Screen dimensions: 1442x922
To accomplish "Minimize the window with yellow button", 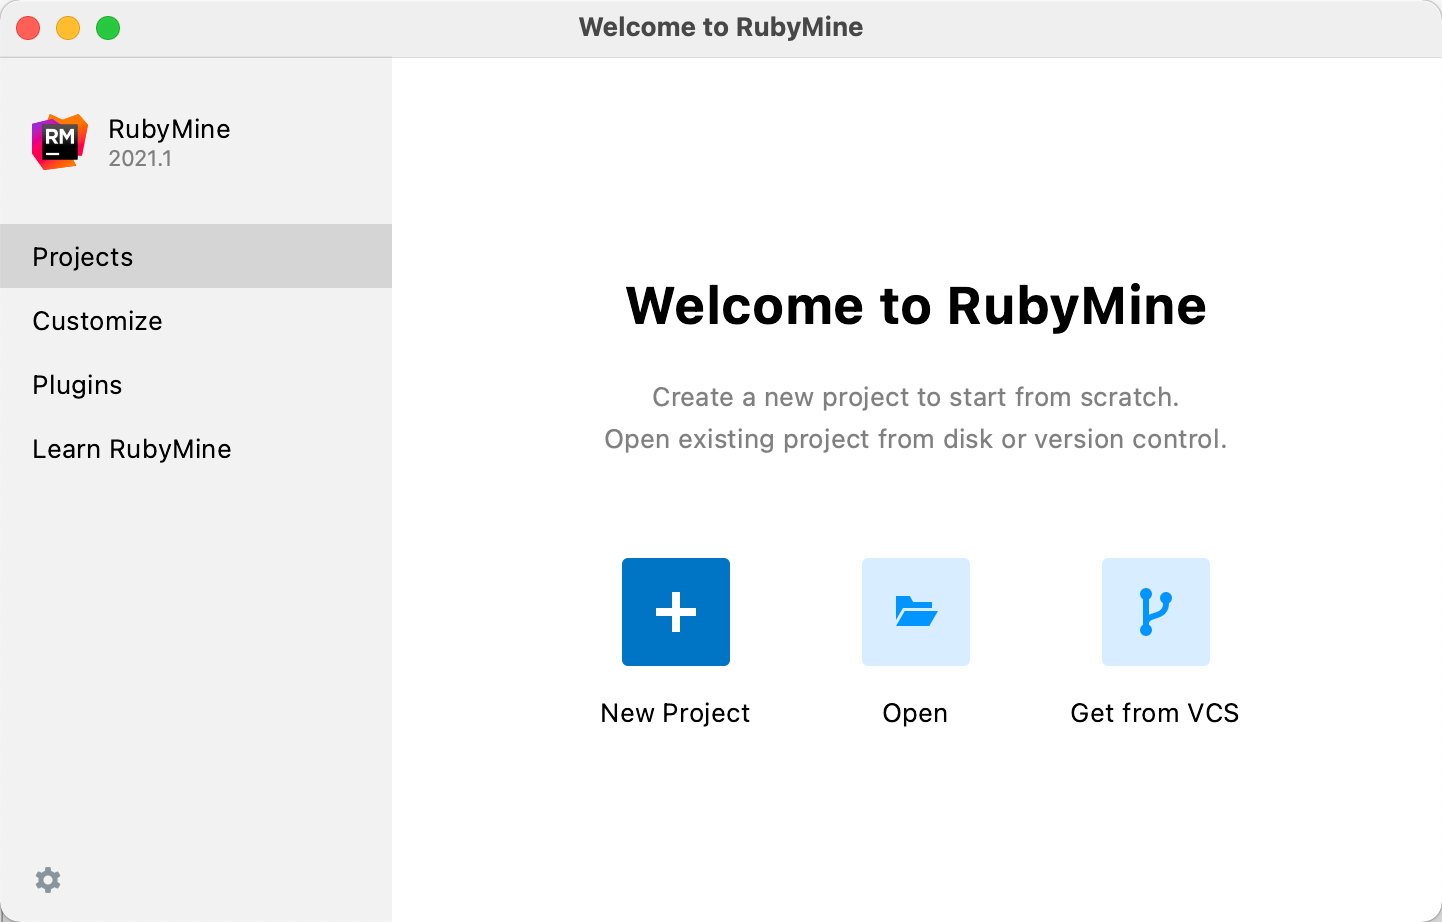I will point(68,28).
